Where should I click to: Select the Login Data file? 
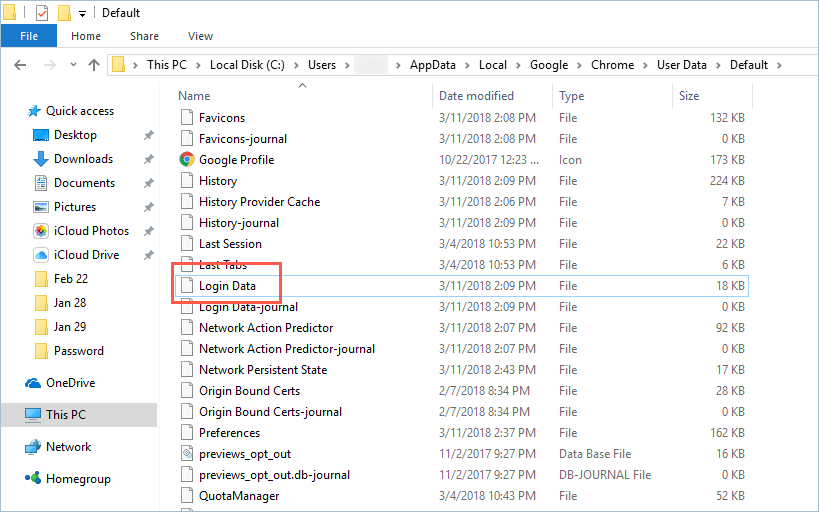(x=462, y=286)
